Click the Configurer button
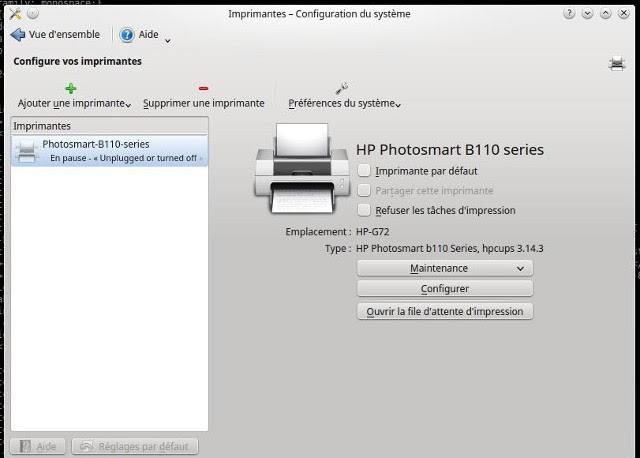The width and height of the screenshot is (640, 458). (x=445, y=289)
